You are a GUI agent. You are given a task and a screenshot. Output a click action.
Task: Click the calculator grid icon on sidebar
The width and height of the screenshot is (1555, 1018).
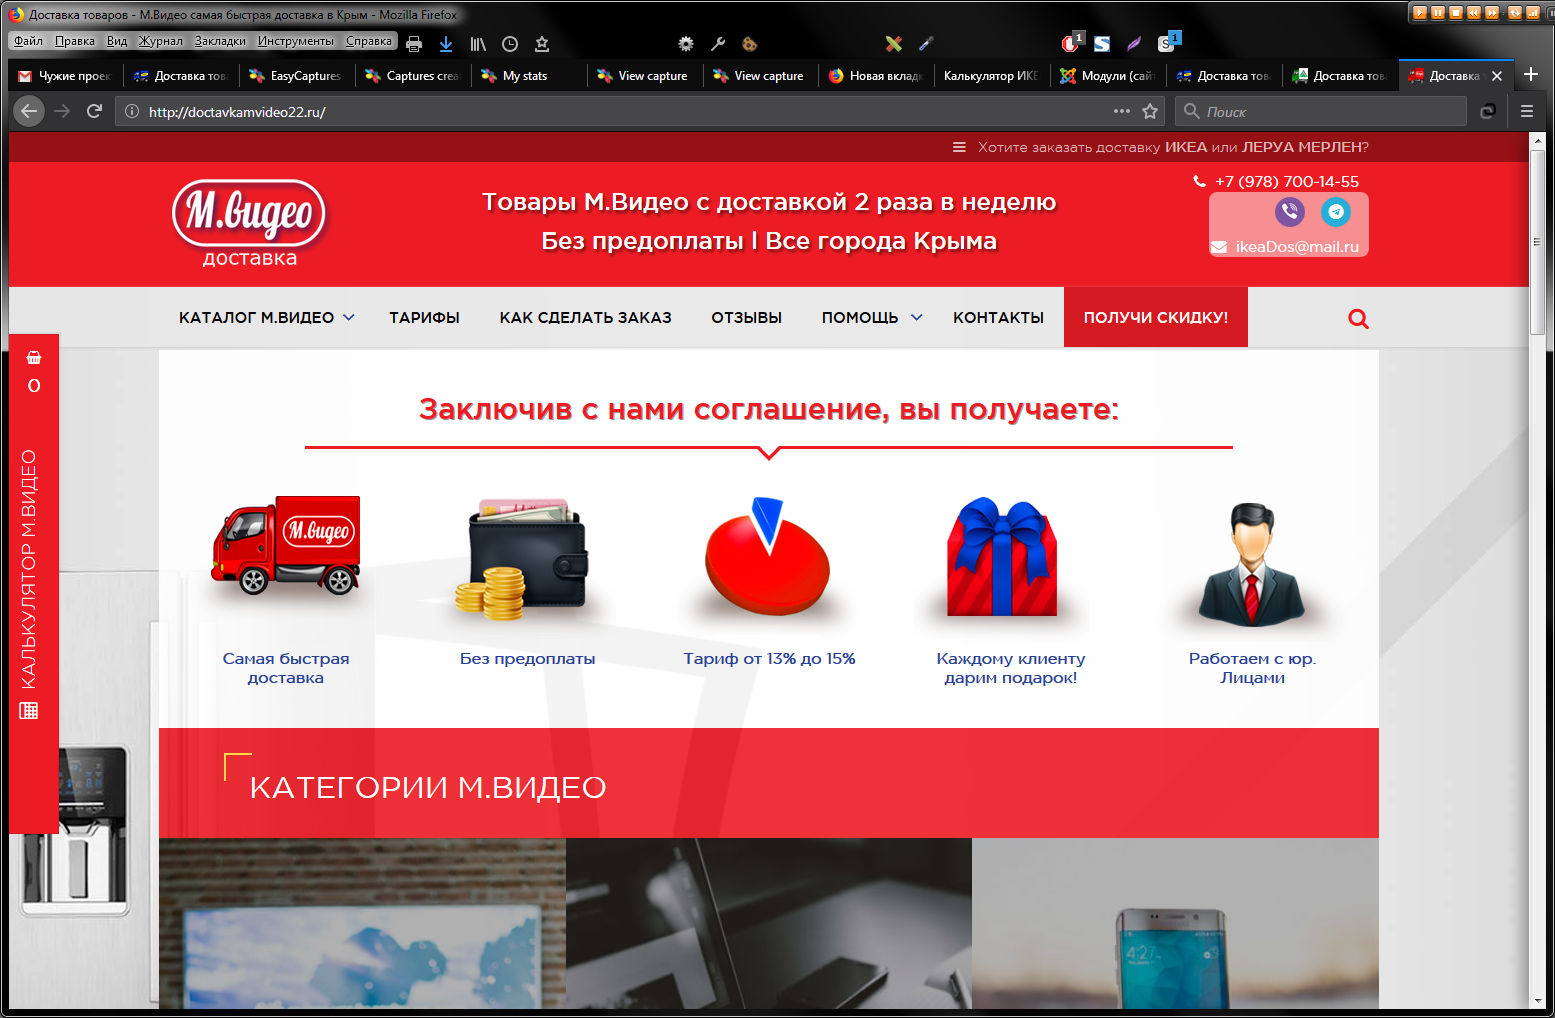(x=29, y=710)
